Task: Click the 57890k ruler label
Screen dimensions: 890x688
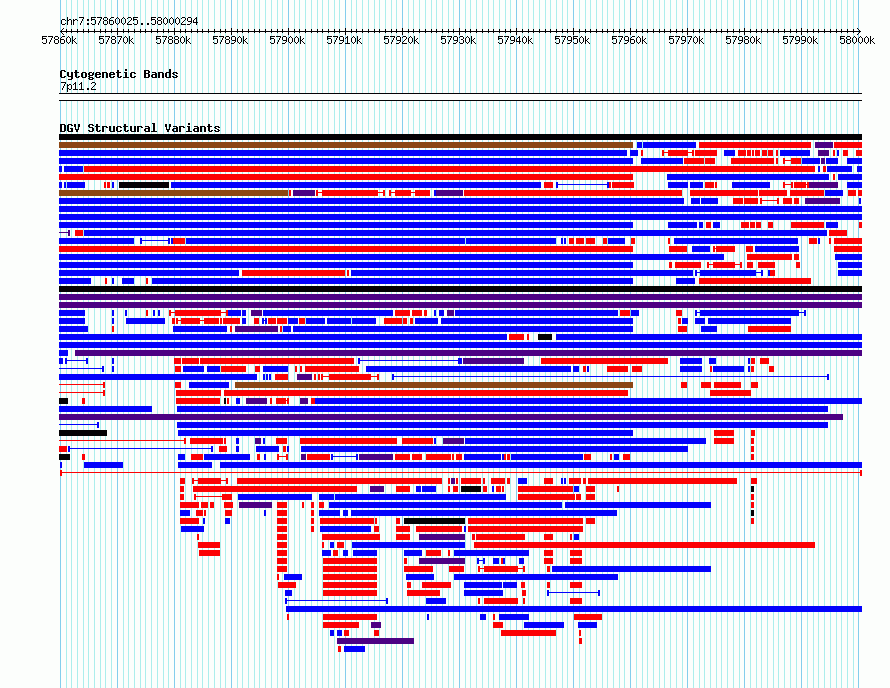Action: (230, 40)
